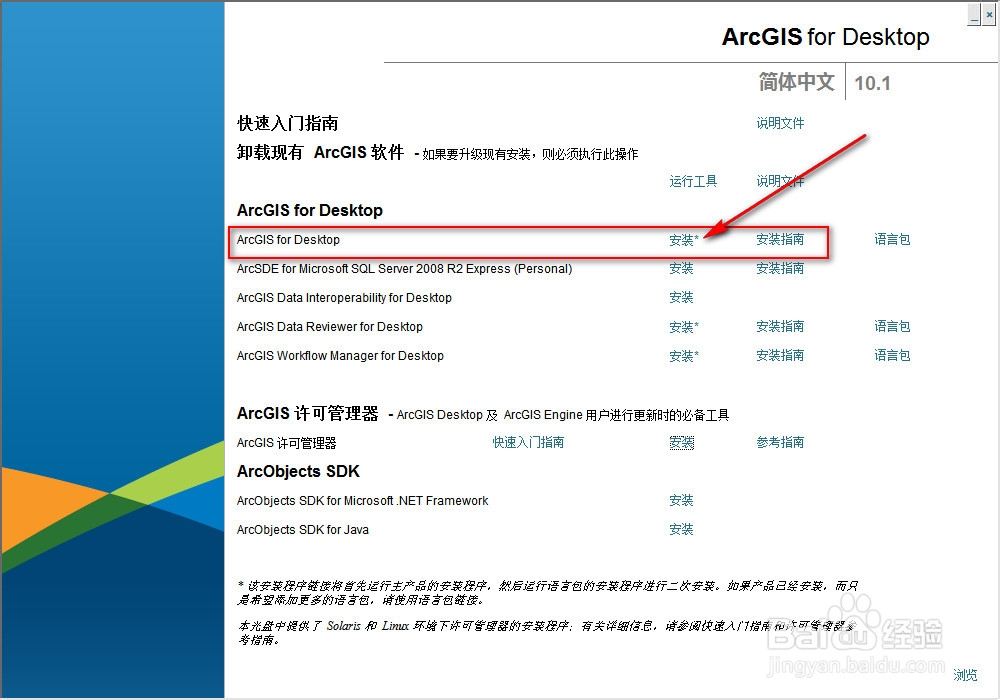
Task: Open 语言包 for Workflow Manager
Action: 892,356
